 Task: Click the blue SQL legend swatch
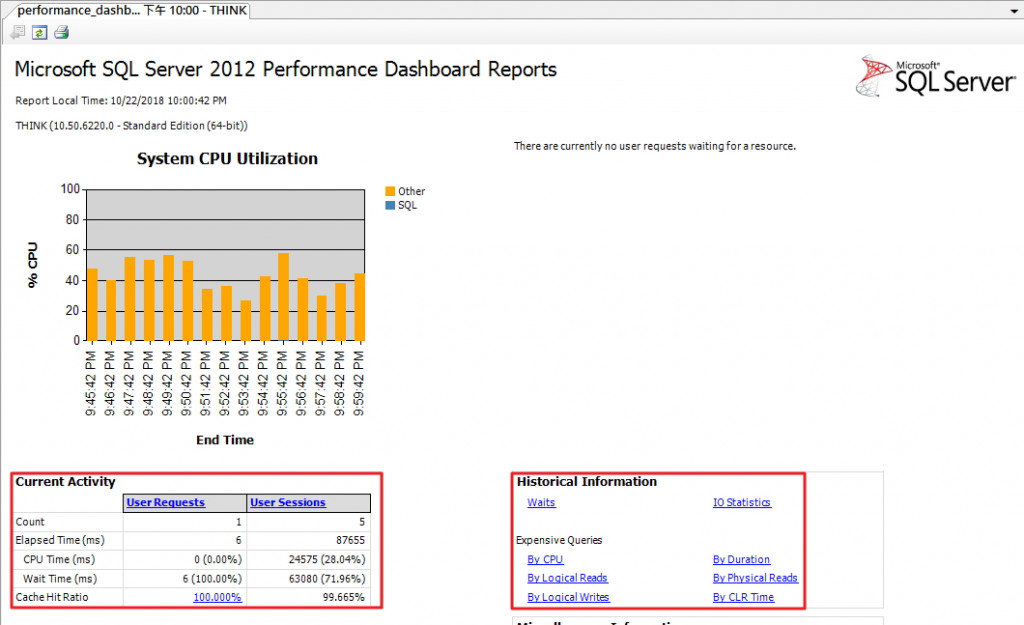point(390,205)
